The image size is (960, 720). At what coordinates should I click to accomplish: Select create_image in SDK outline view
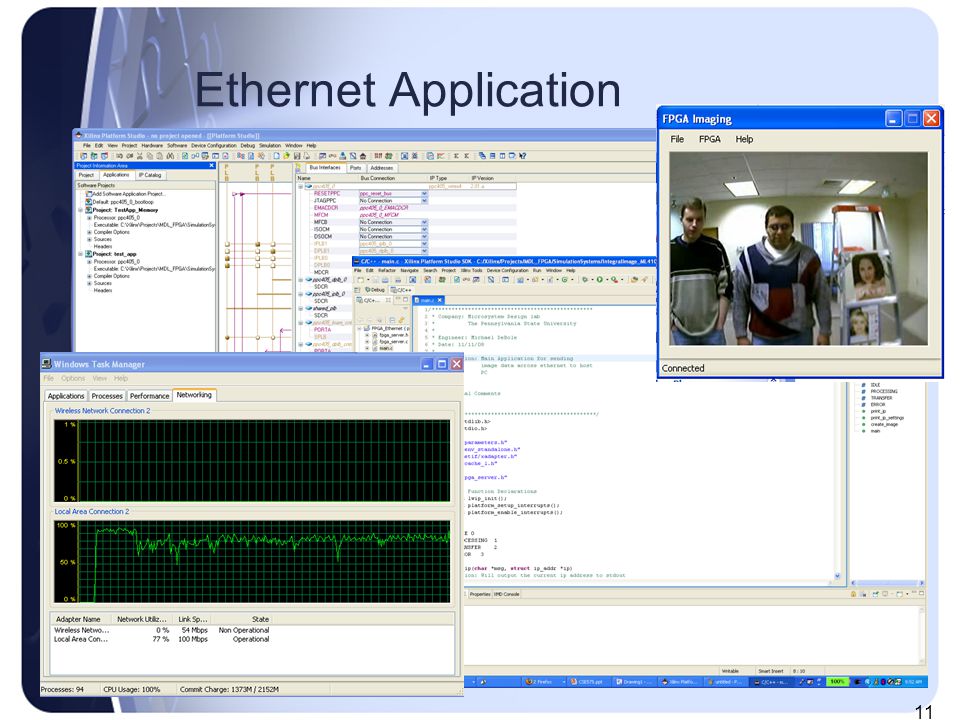tap(880, 424)
